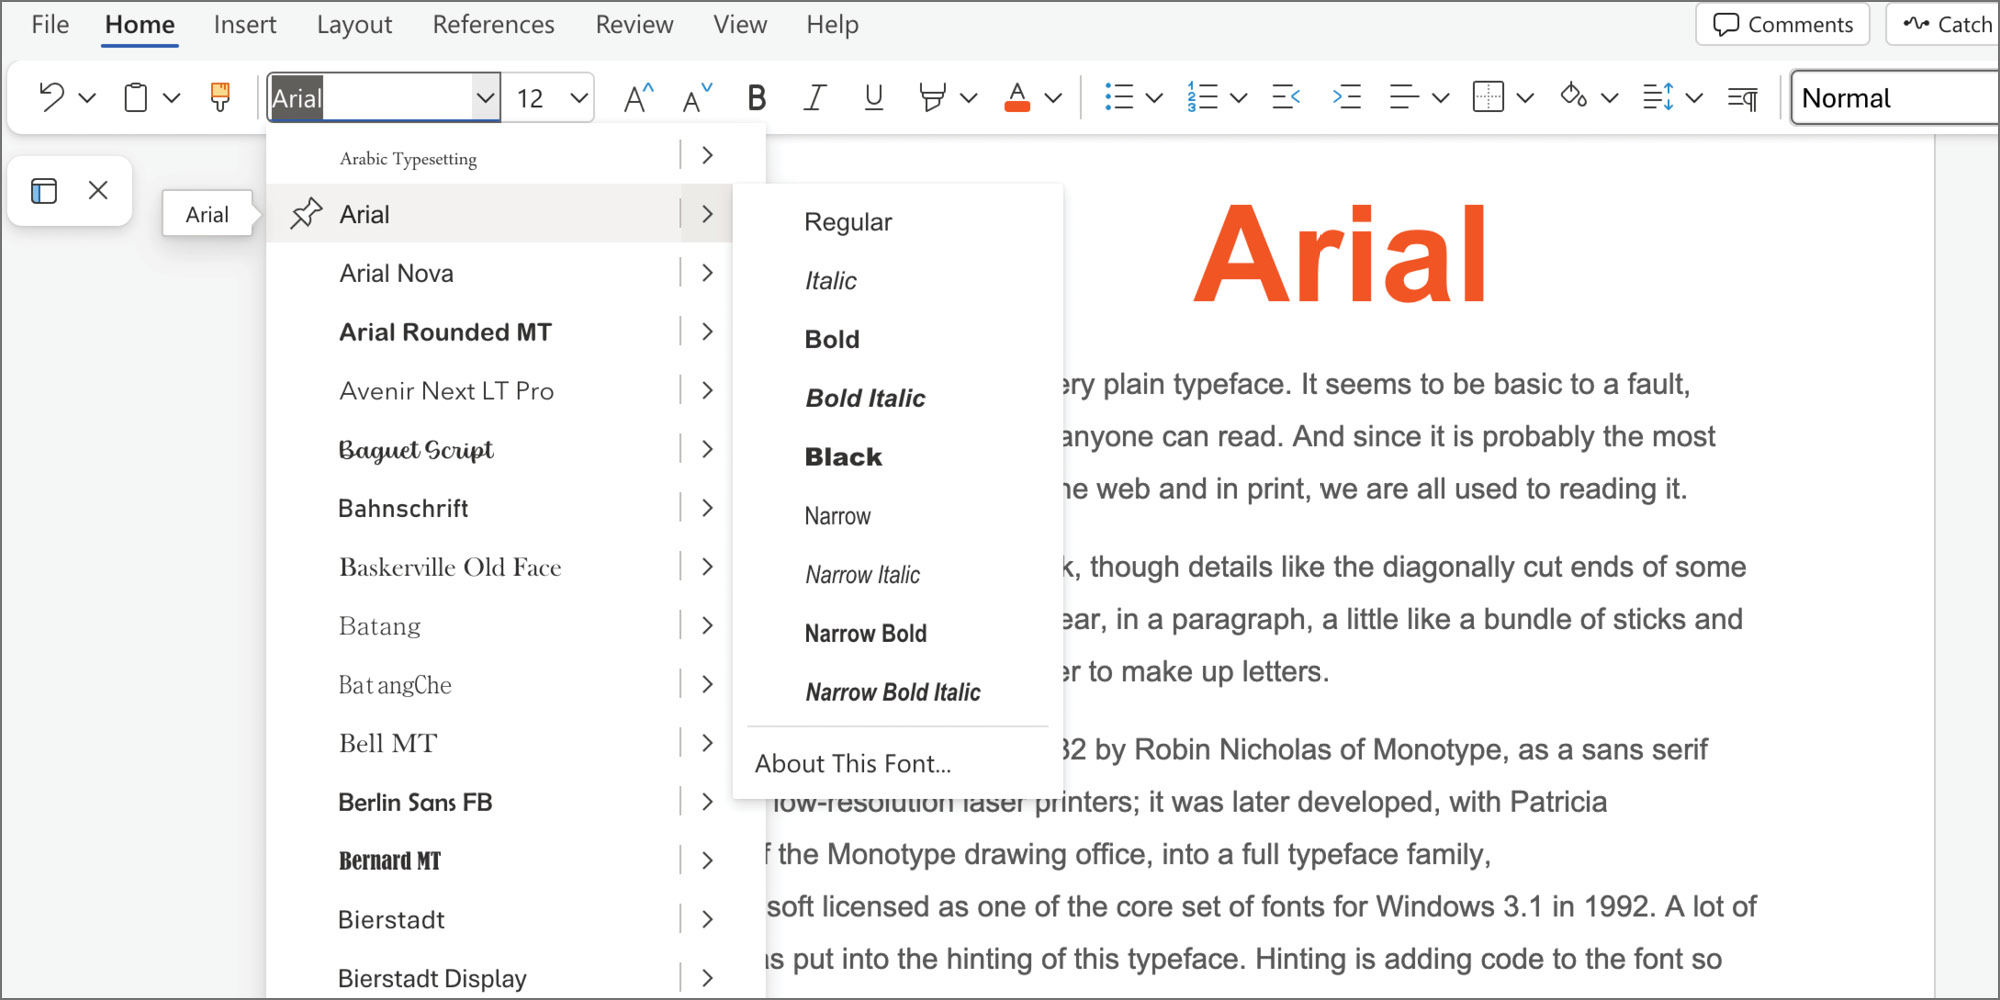Click the Decrease Font Size icon

(695, 97)
